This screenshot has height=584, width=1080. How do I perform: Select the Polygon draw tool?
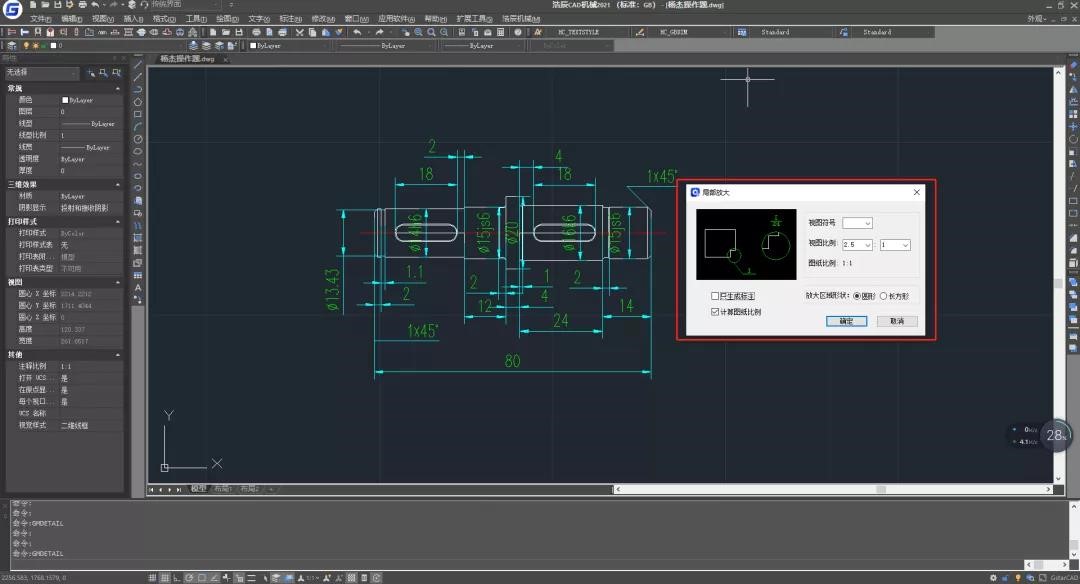pos(138,101)
